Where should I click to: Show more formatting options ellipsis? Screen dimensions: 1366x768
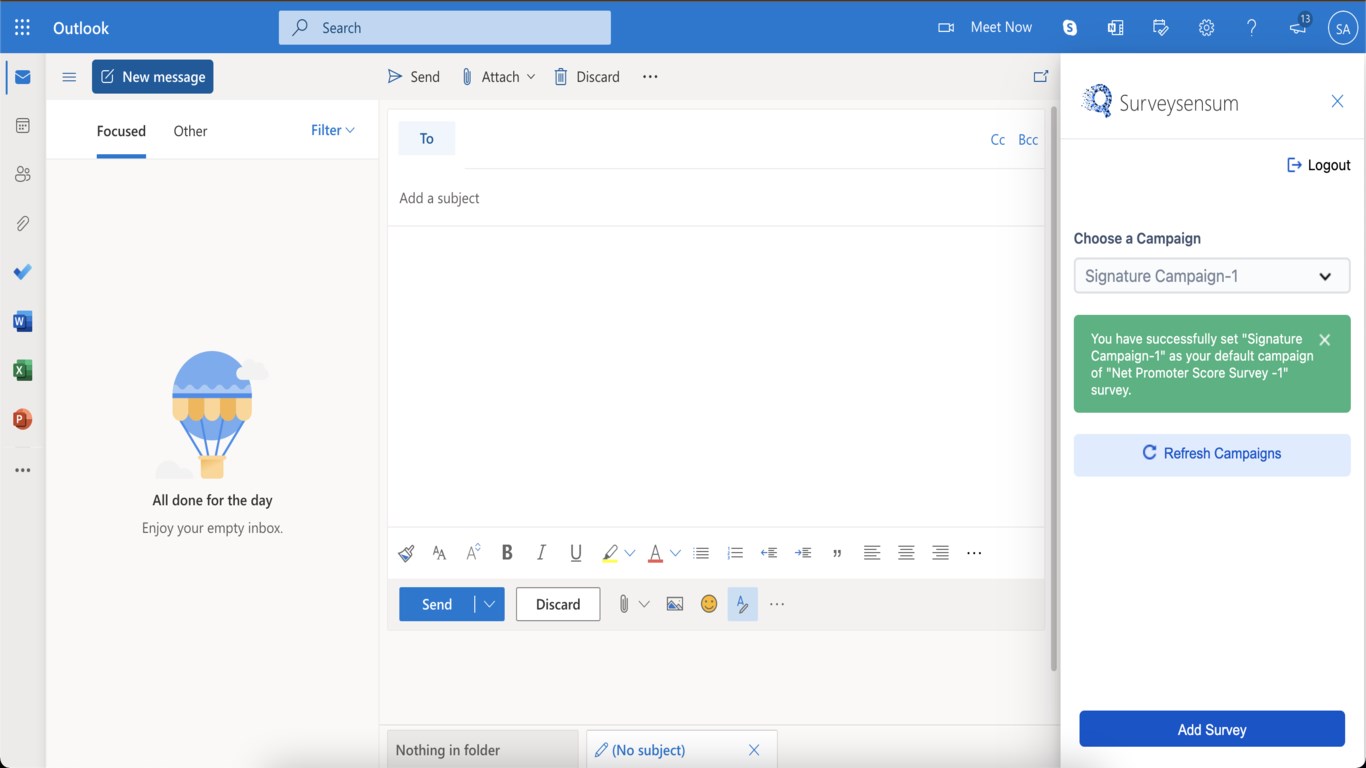click(x=974, y=553)
